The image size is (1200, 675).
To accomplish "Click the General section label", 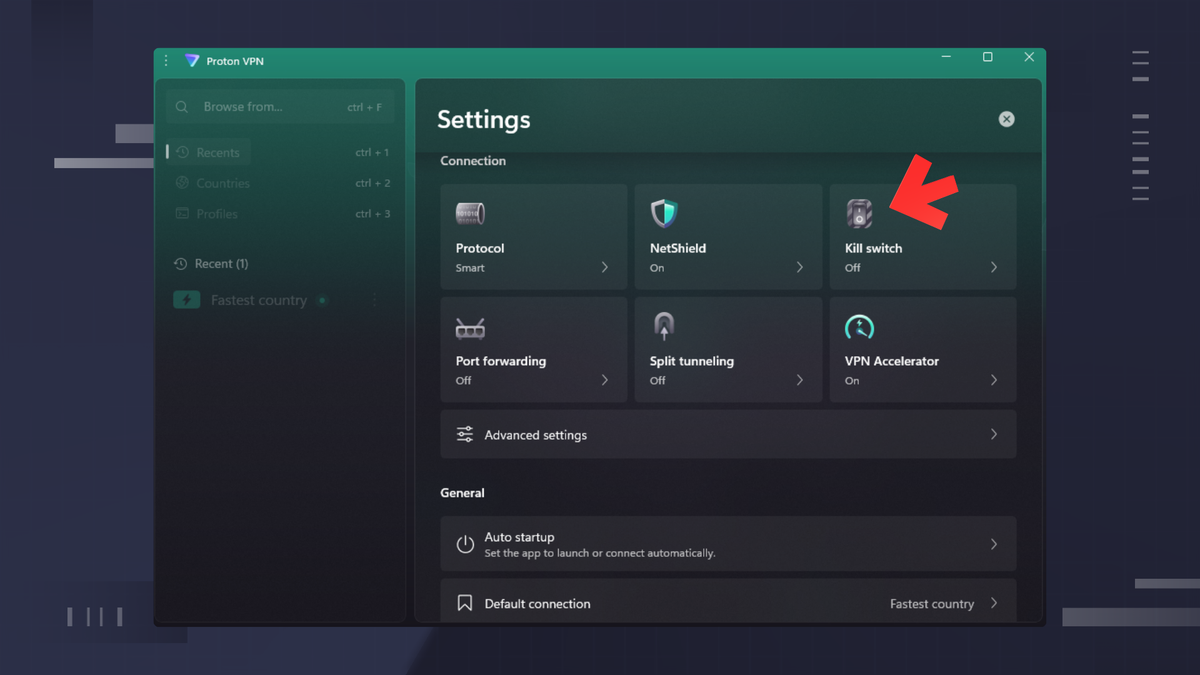I will (462, 493).
